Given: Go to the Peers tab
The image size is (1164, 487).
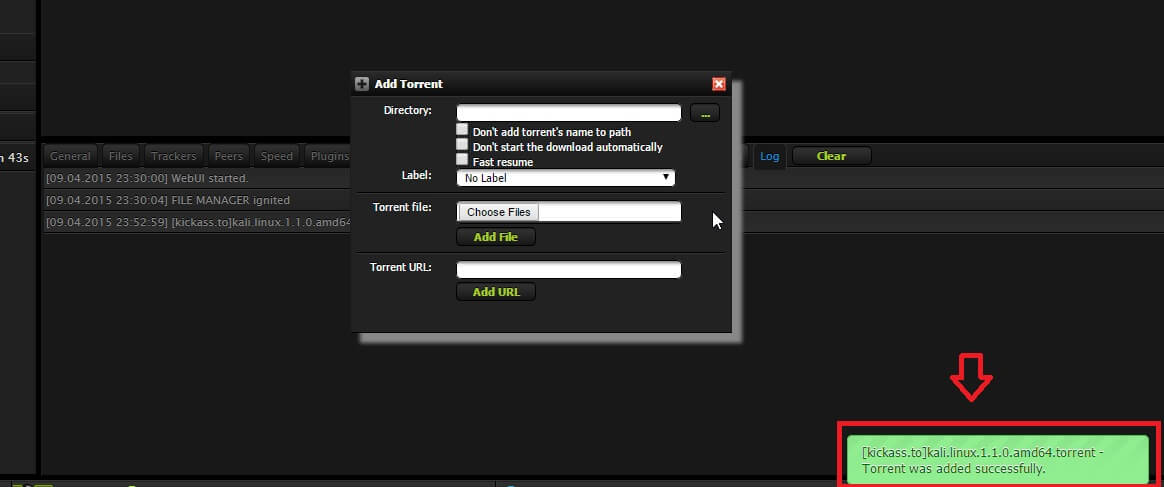Looking at the screenshot, I should click(229, 156).
